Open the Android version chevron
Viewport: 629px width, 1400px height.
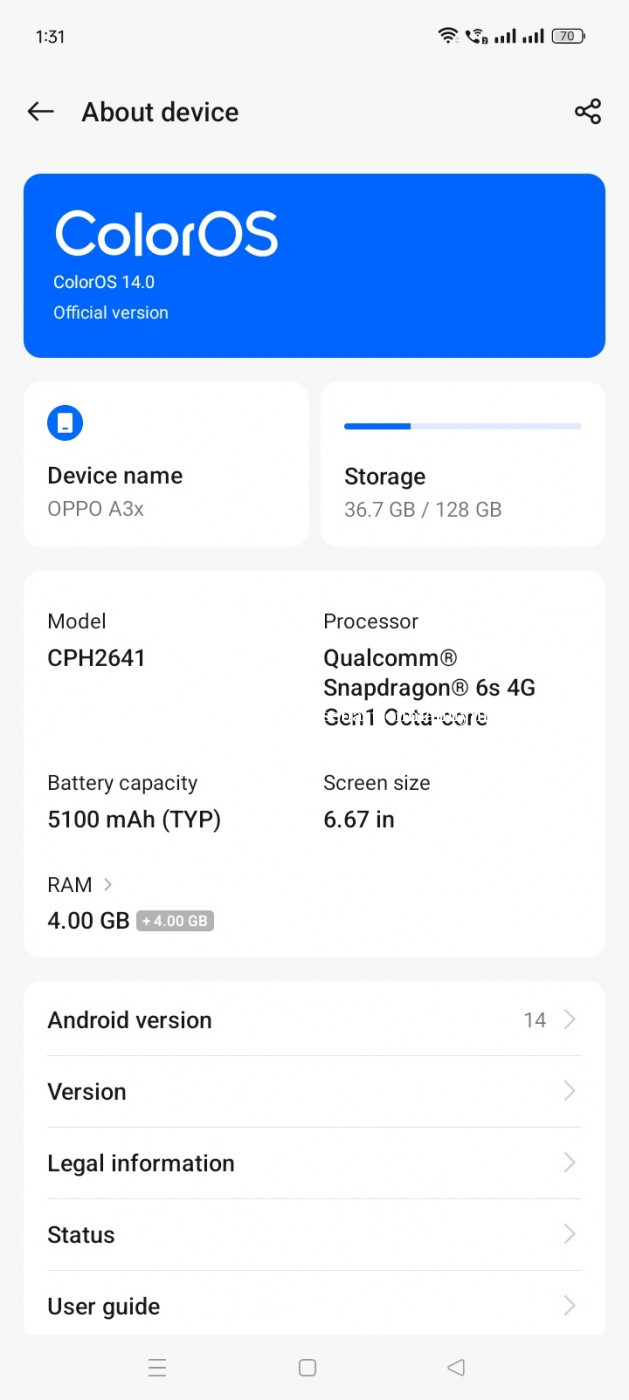click(x=569, y=1020)
